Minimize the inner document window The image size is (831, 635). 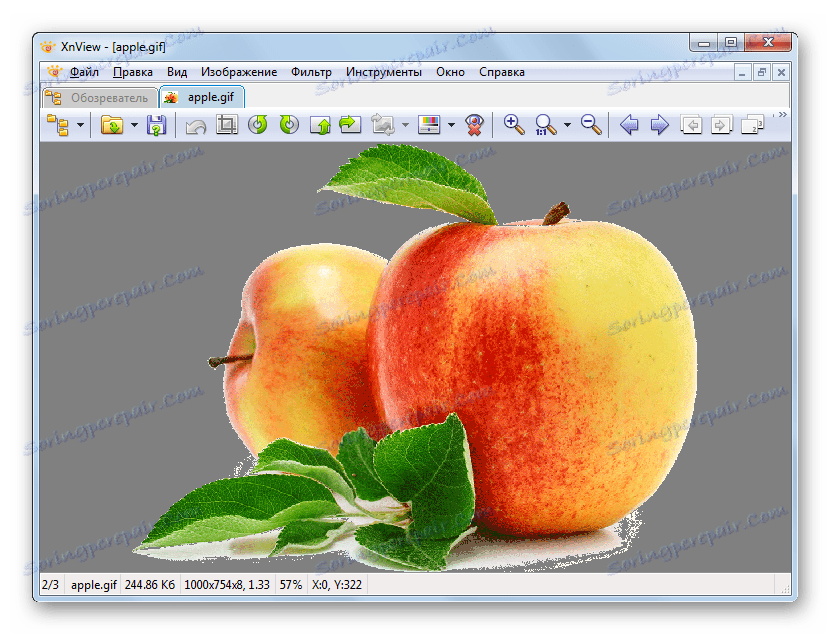coord(742,73)
